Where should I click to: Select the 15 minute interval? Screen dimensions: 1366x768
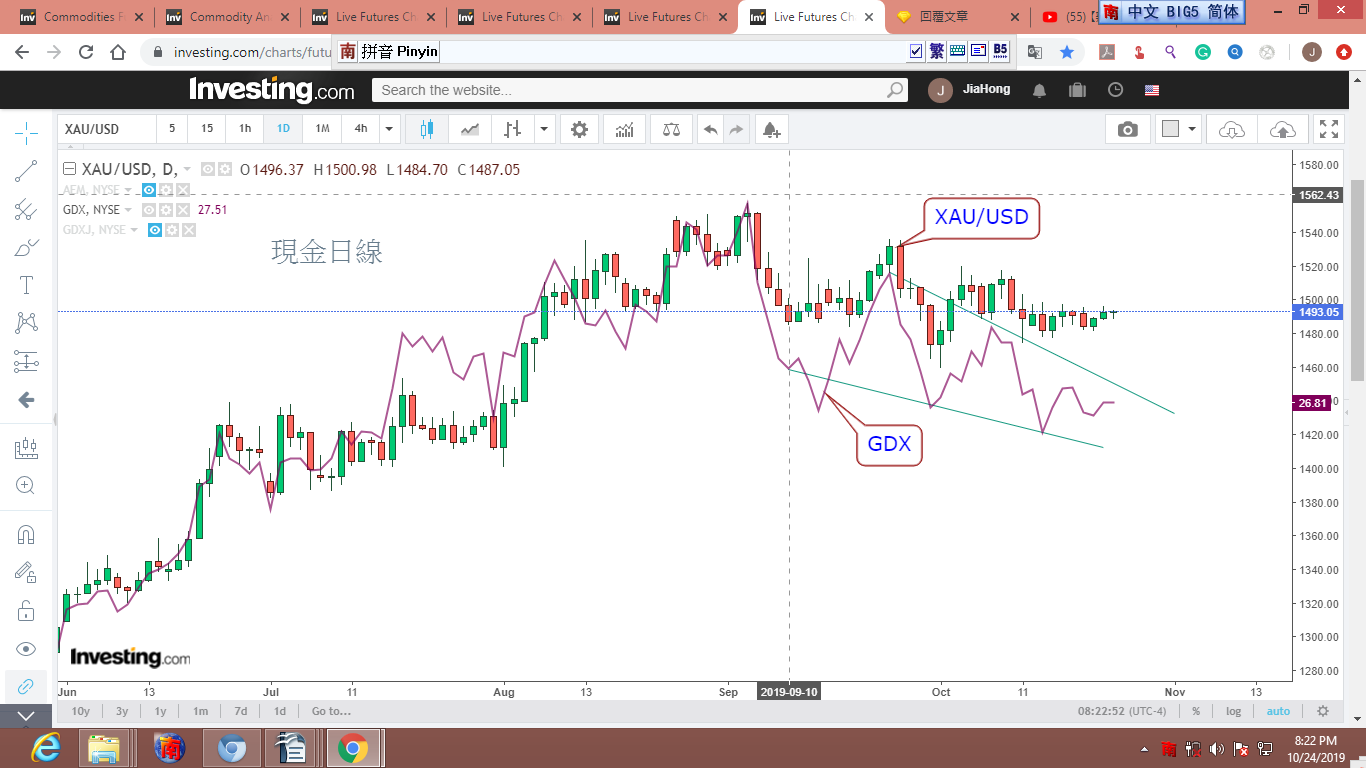pos(207,129)
